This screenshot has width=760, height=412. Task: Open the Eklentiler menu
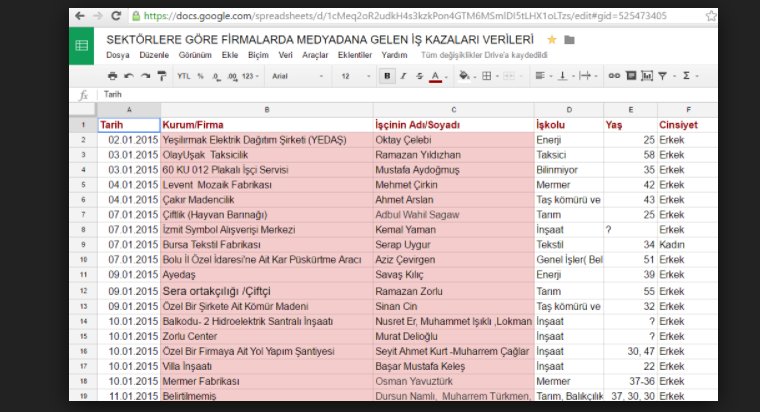tap(355, 55)
